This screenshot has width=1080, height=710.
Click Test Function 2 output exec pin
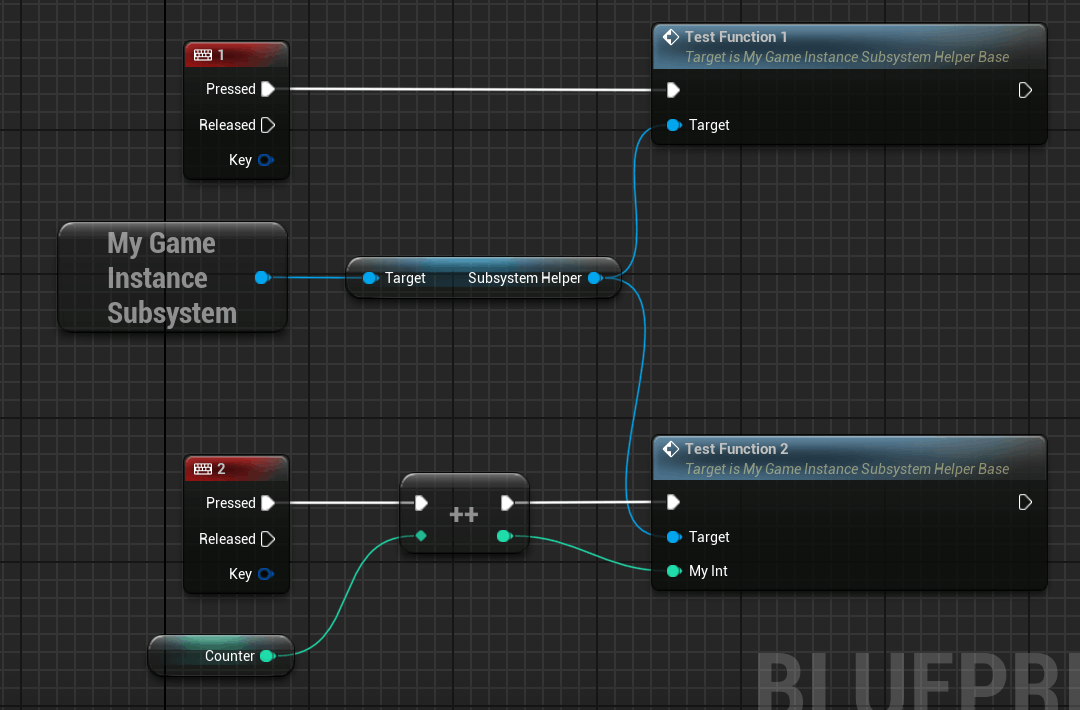(x=1025, y=502)
